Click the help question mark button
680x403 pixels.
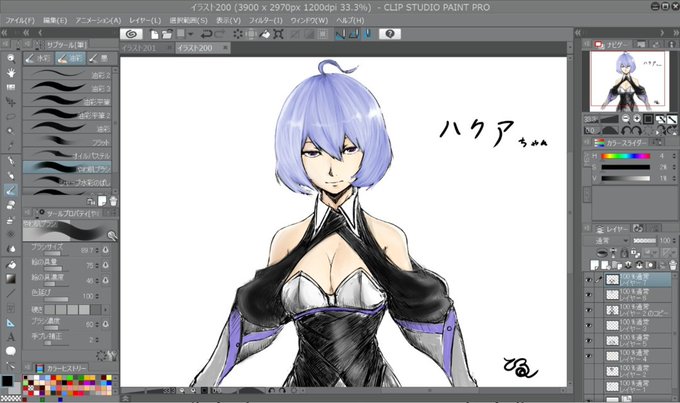[x=389, y=34]
